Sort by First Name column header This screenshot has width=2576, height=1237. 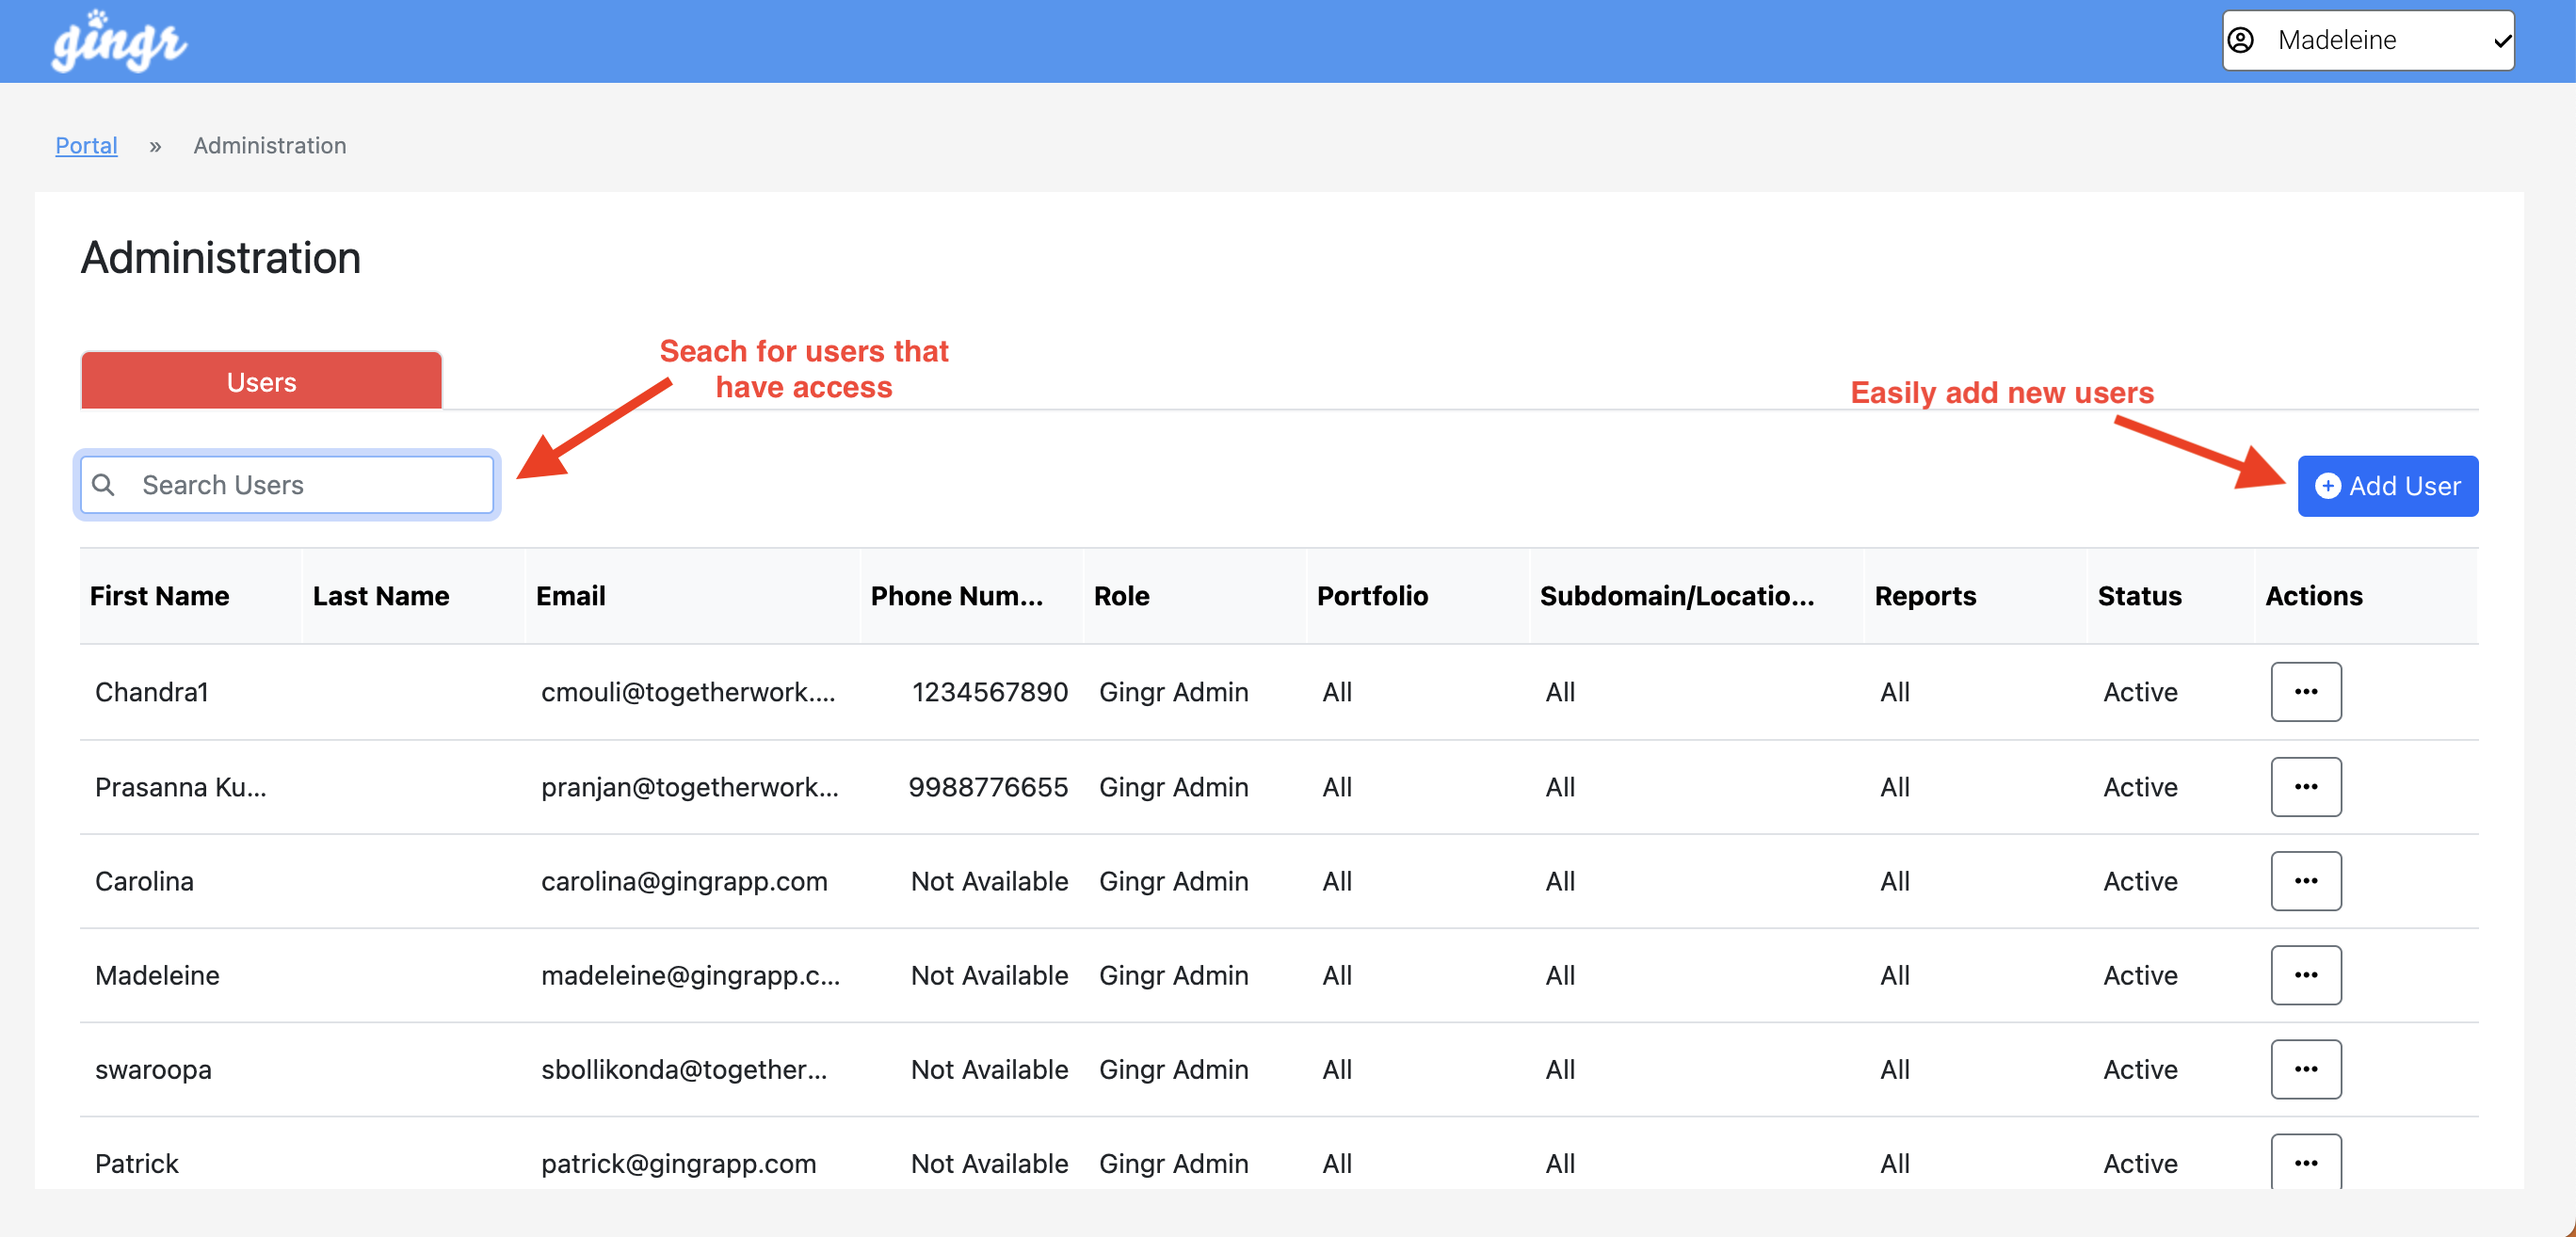159,596
